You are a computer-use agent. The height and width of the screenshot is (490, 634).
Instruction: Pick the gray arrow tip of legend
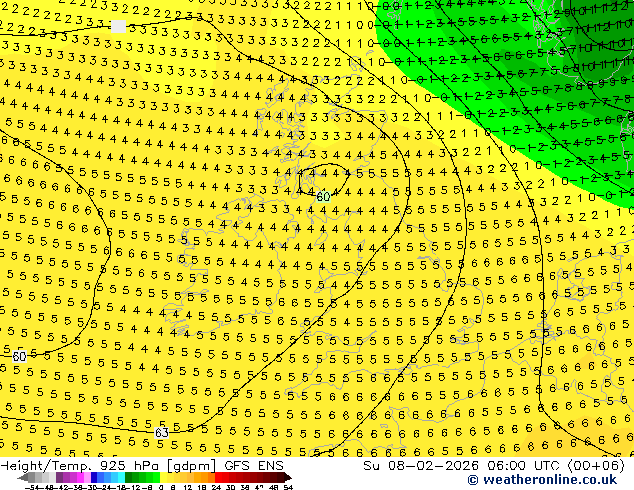click(x=22, y=477)
